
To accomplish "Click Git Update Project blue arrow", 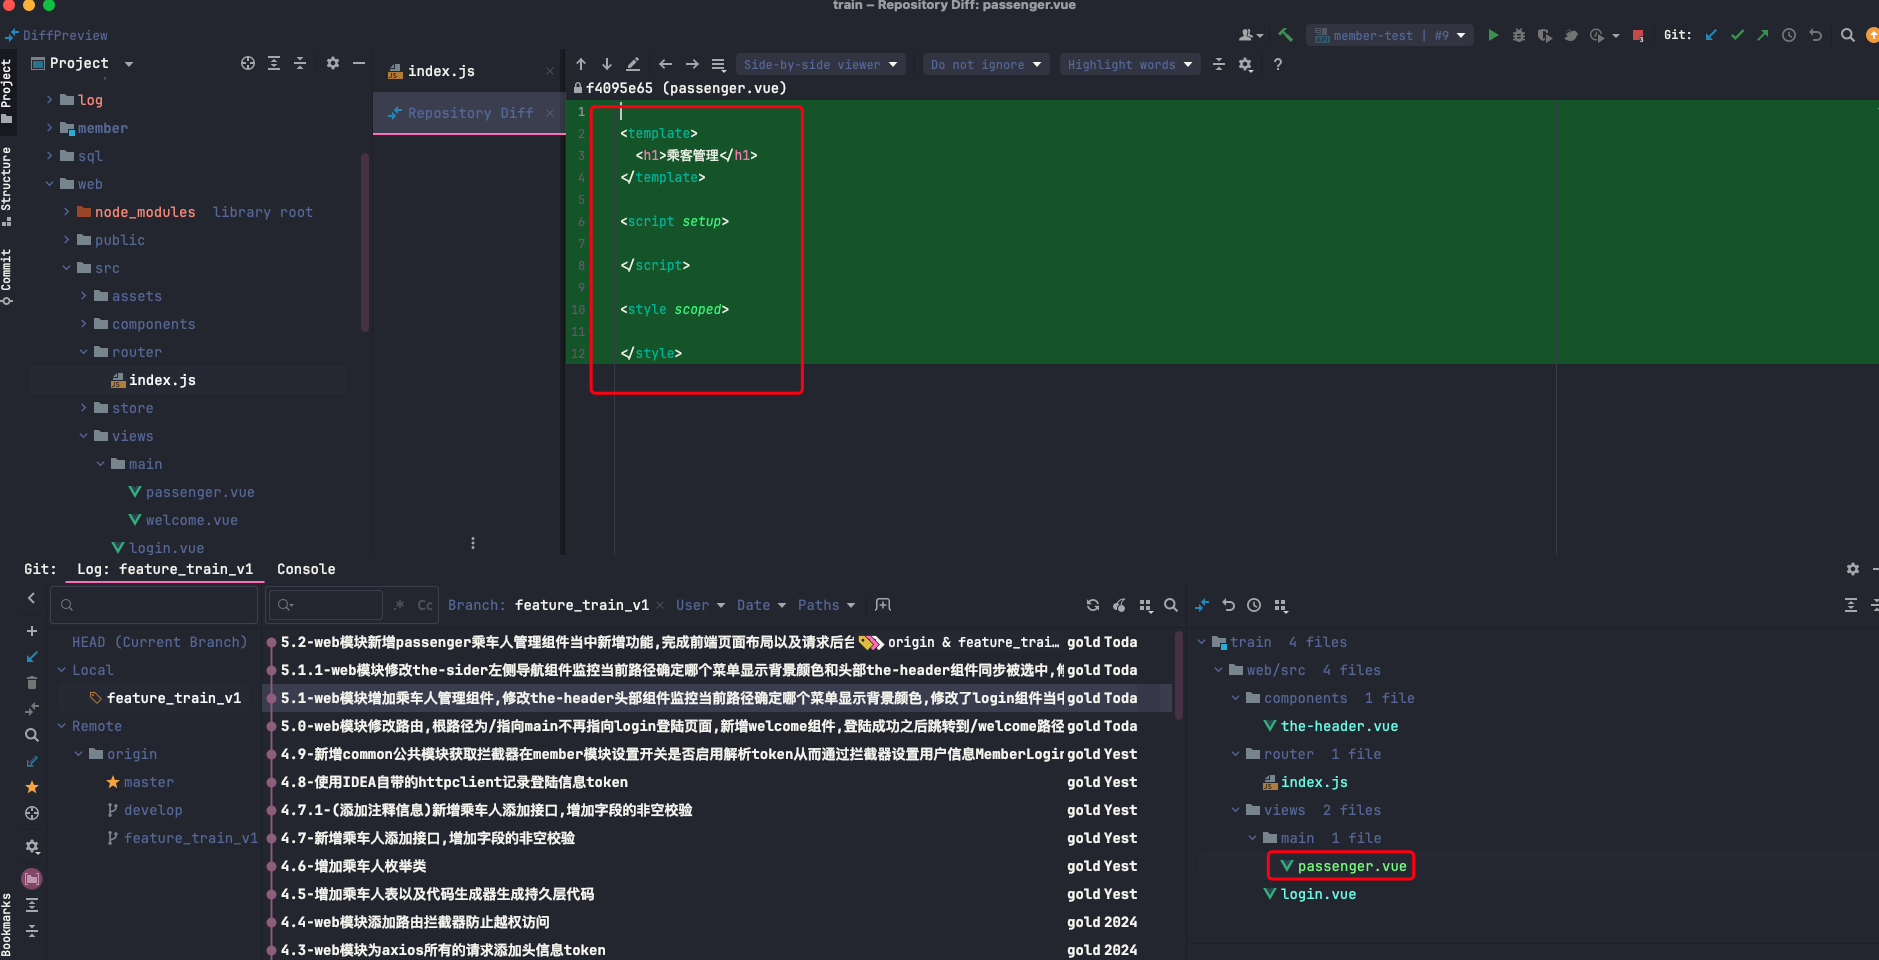I will 1711,35.
